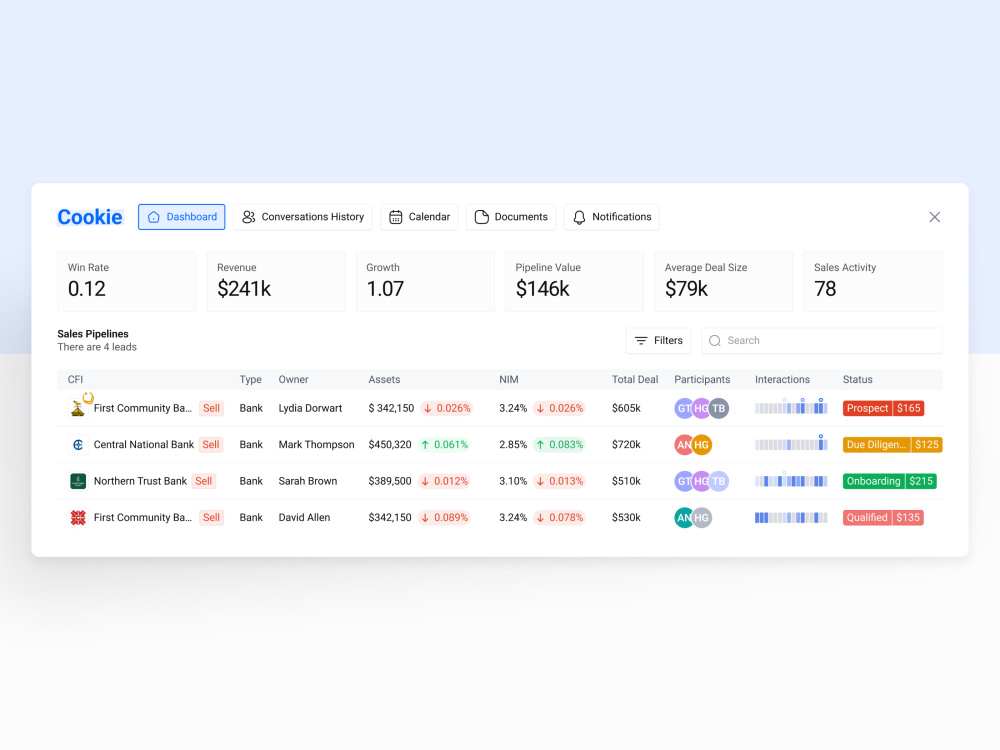Click Northern Trust Bank logo icon
The width and height of the screenshot is (1000, 750).
[x=78, y=481]
